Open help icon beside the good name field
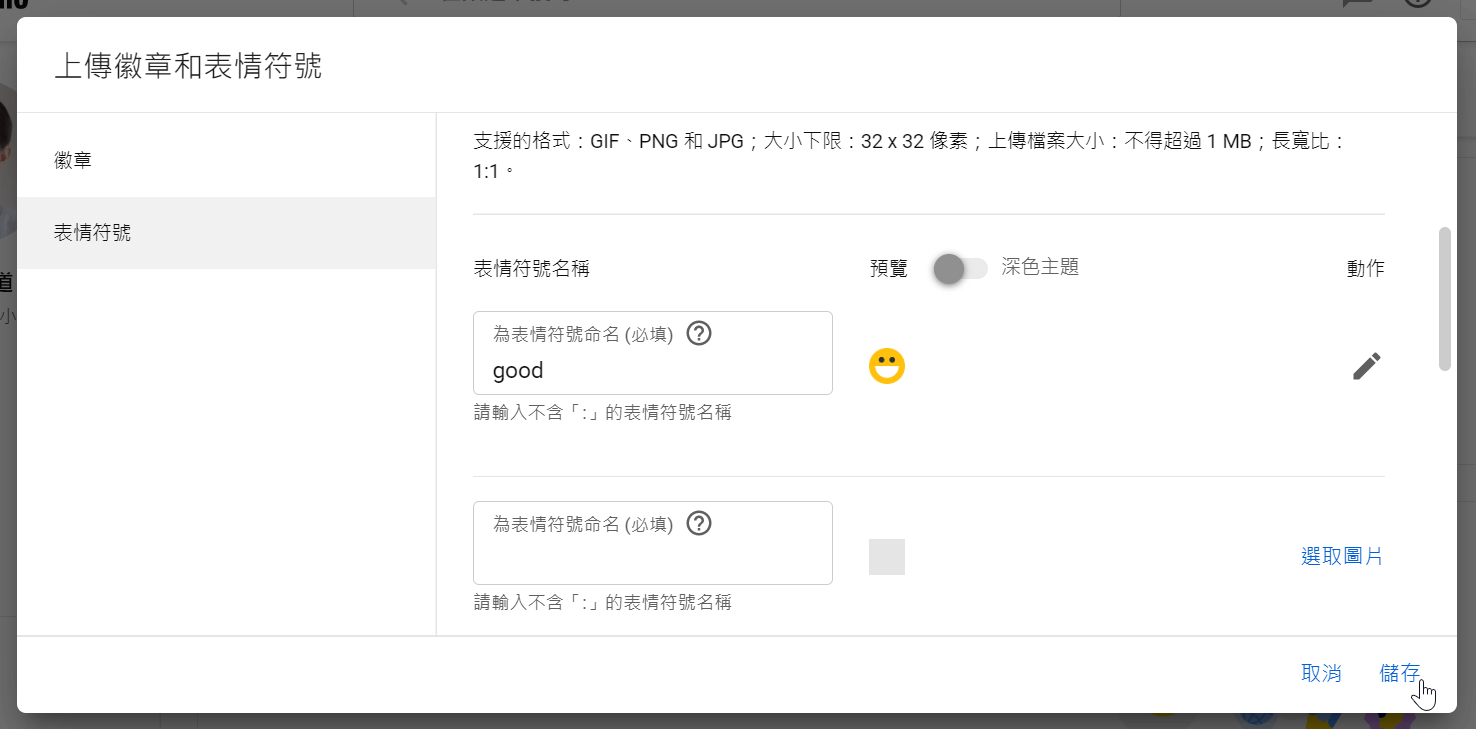Screen dimensions: 1476x729 700,333
